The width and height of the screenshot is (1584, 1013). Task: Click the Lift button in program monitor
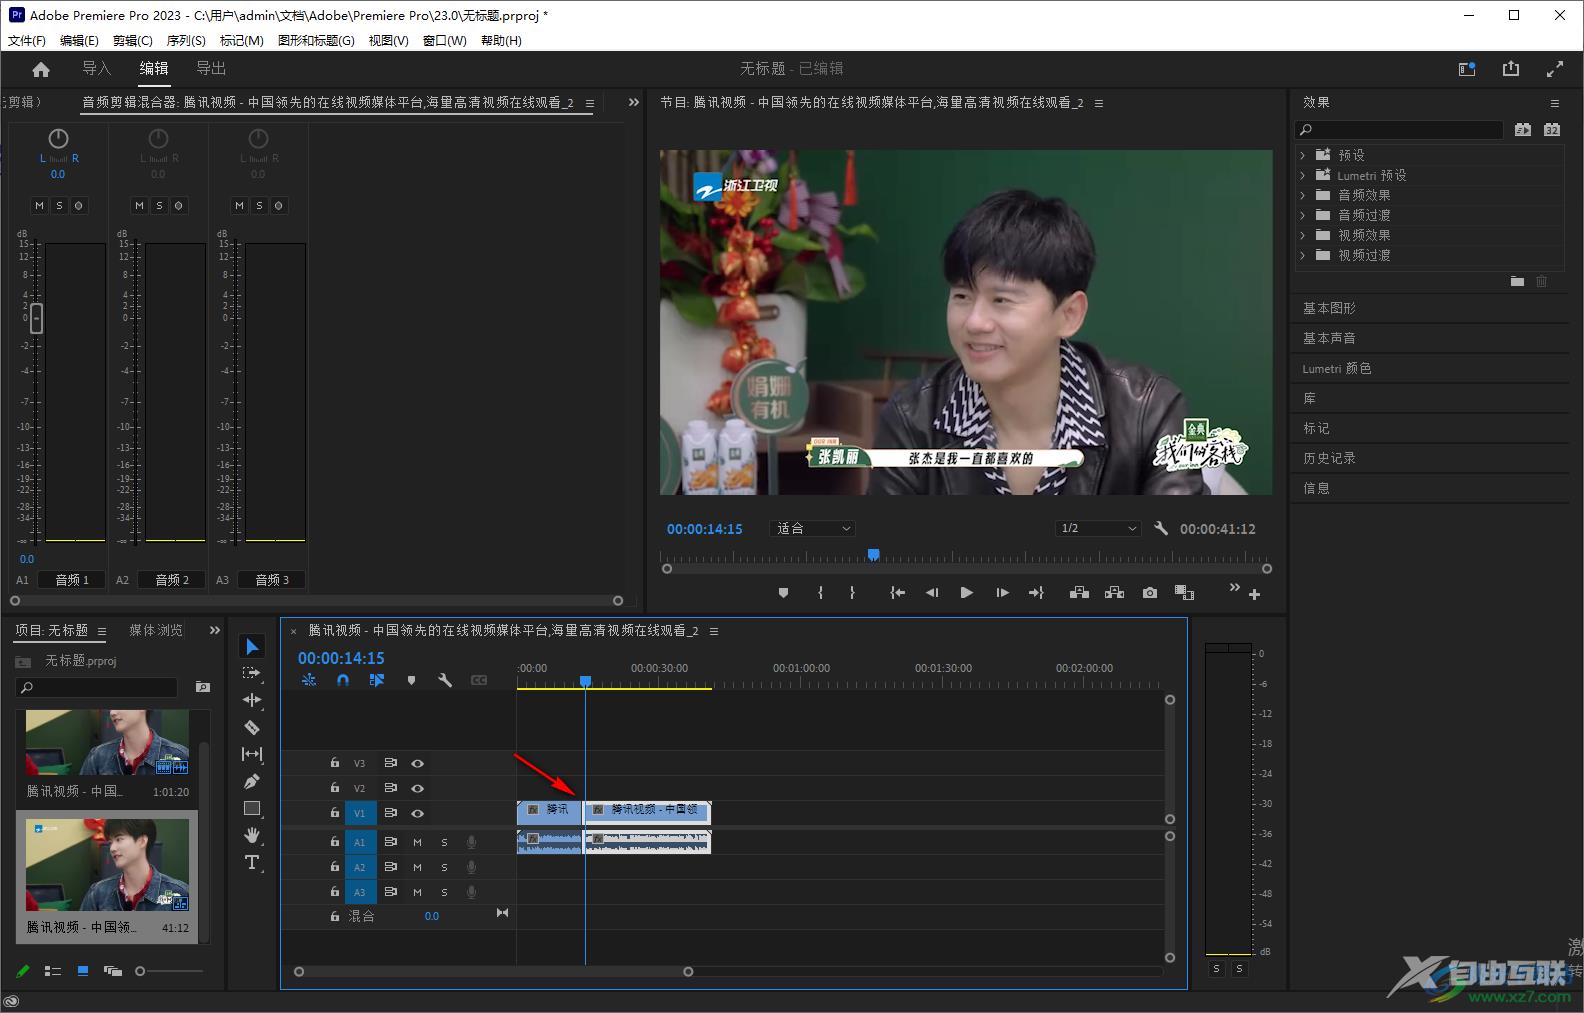pyautogui.click(x=1079, y=593)
